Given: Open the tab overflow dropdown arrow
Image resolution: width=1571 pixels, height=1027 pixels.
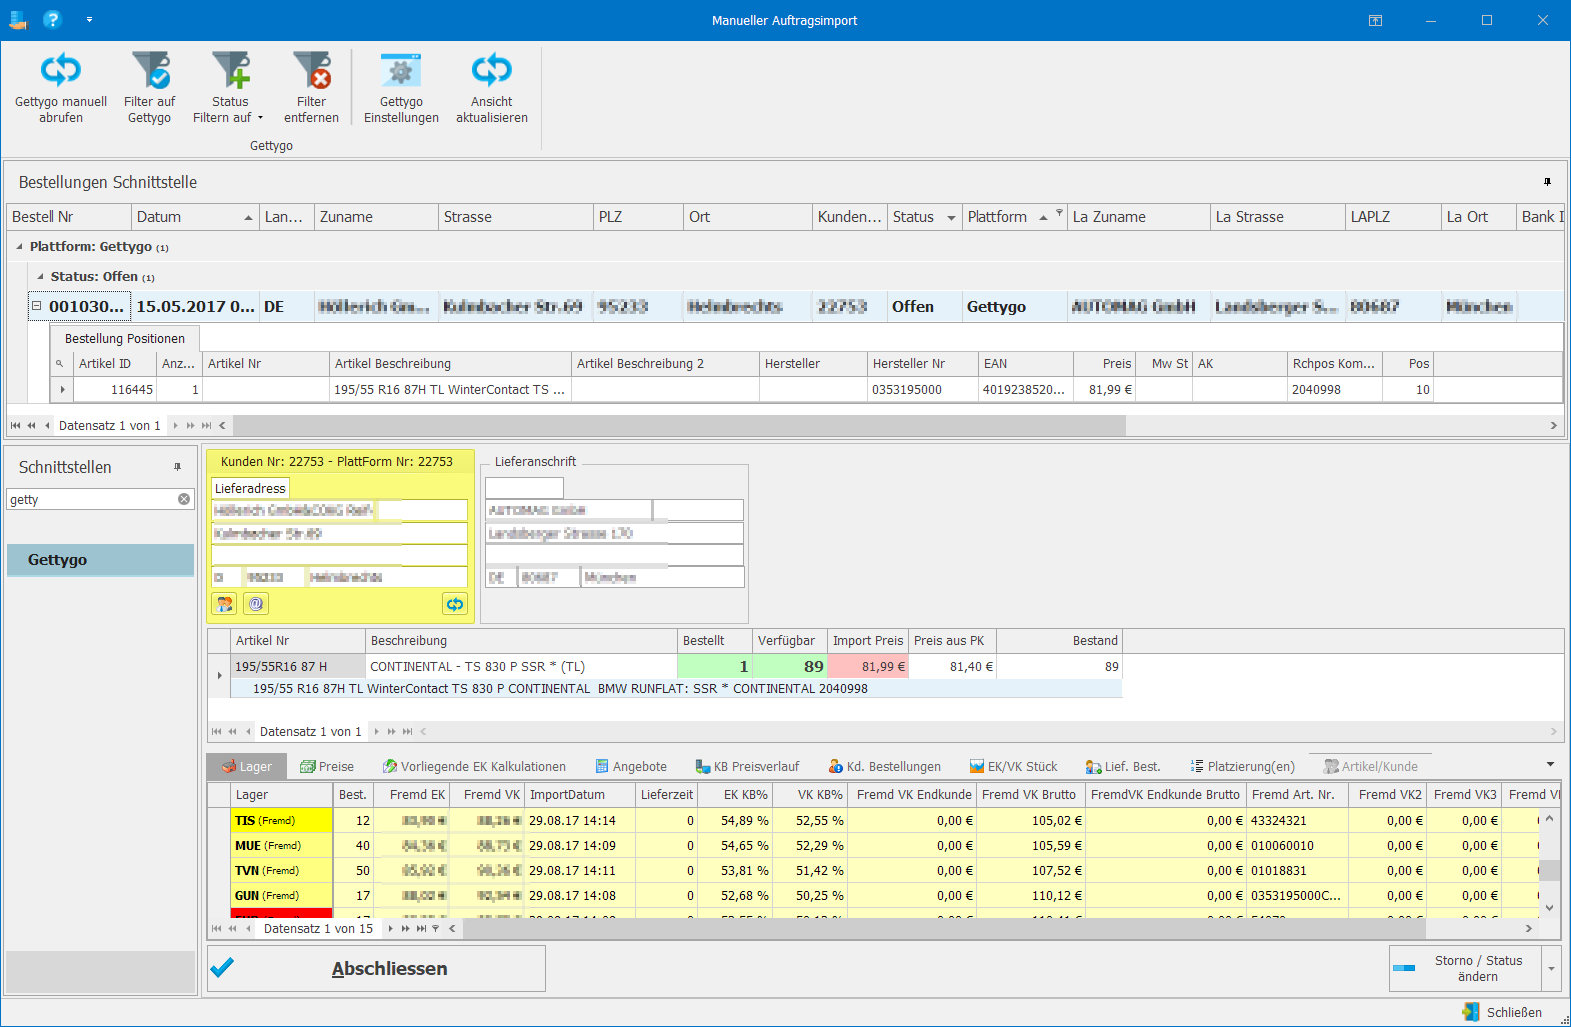Looking at the screenshot, I should tap(1550, 765).
